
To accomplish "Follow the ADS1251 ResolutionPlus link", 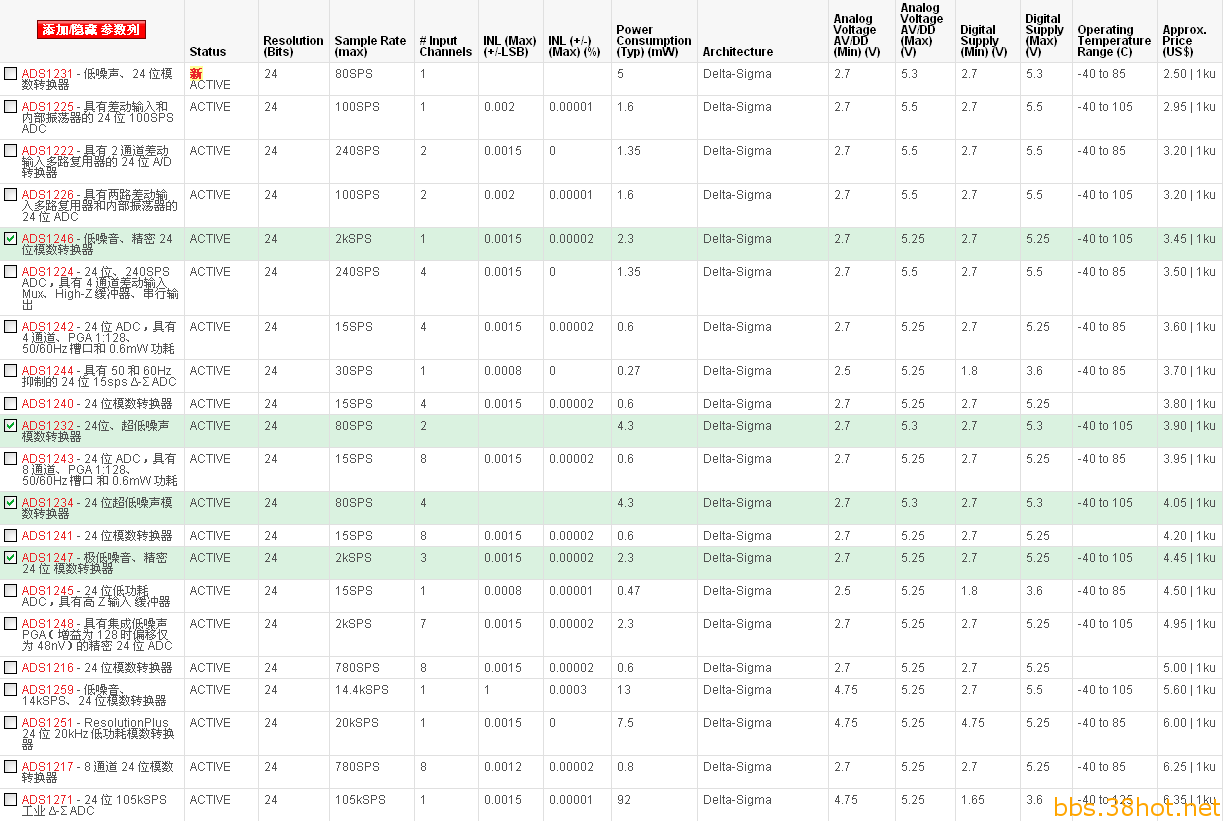I will [48, 723].
